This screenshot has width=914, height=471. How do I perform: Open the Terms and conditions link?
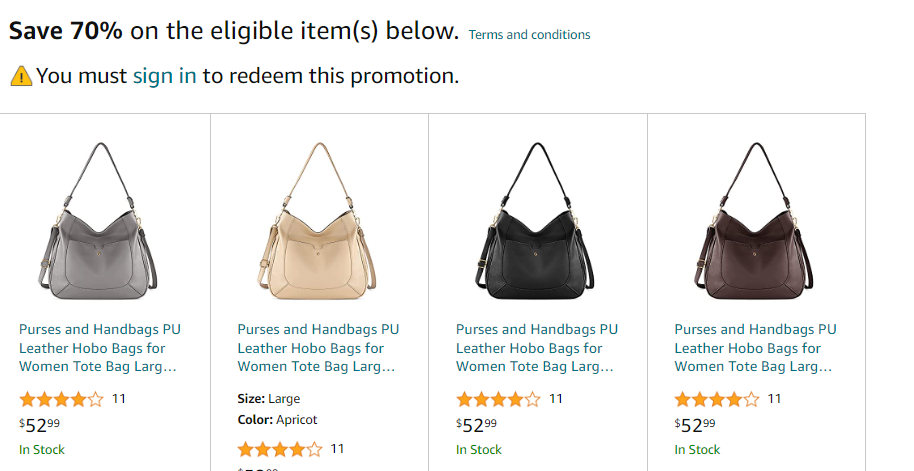pyautogui.click(x=529, y=35)
